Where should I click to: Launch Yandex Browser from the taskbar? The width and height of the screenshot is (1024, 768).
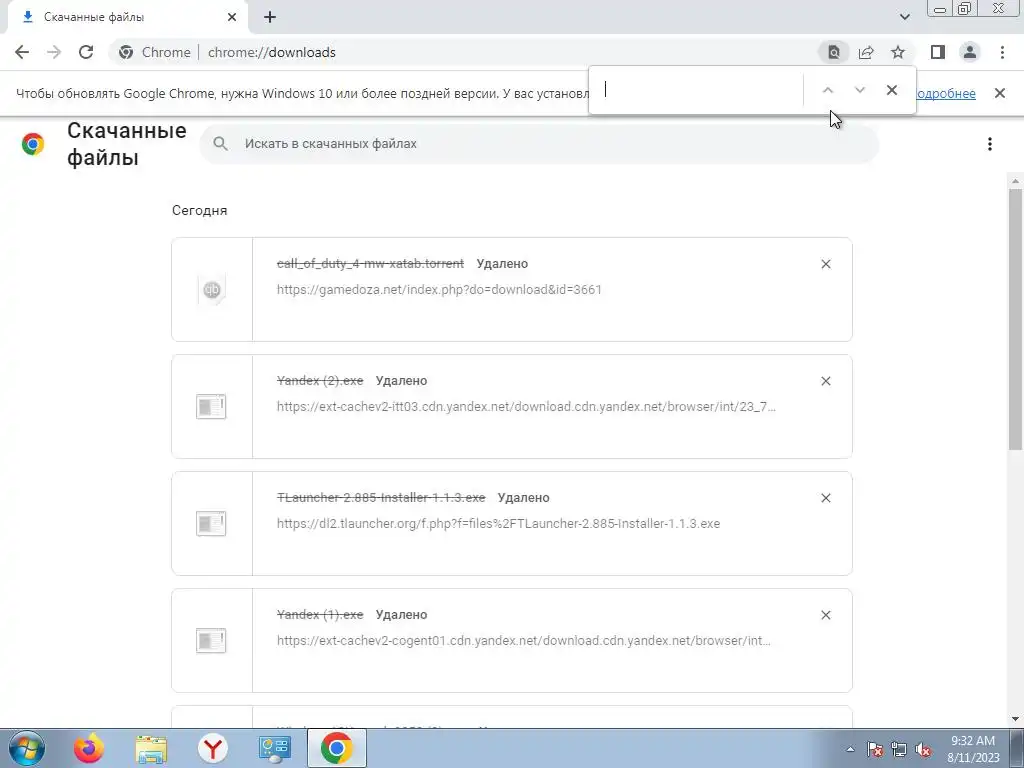click(213, 748)
